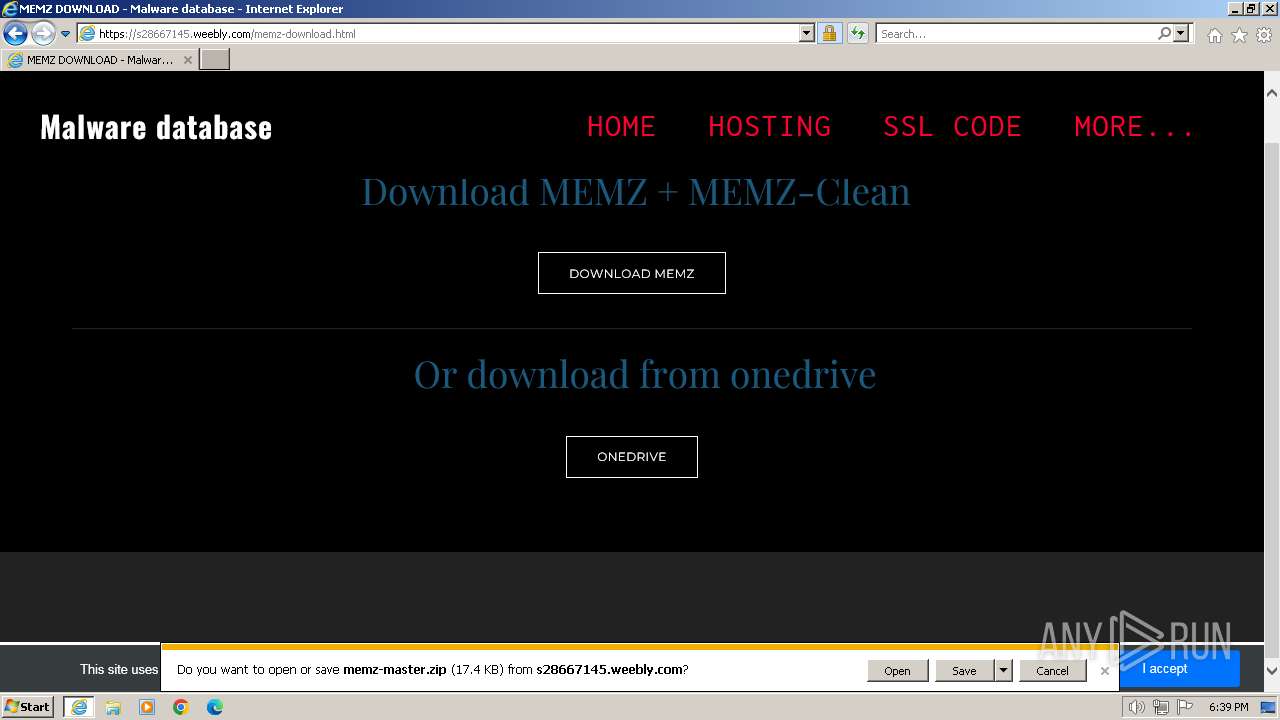Open the Windows Start button
This screenshot has height=720, width=1280.
click(29, 707)
